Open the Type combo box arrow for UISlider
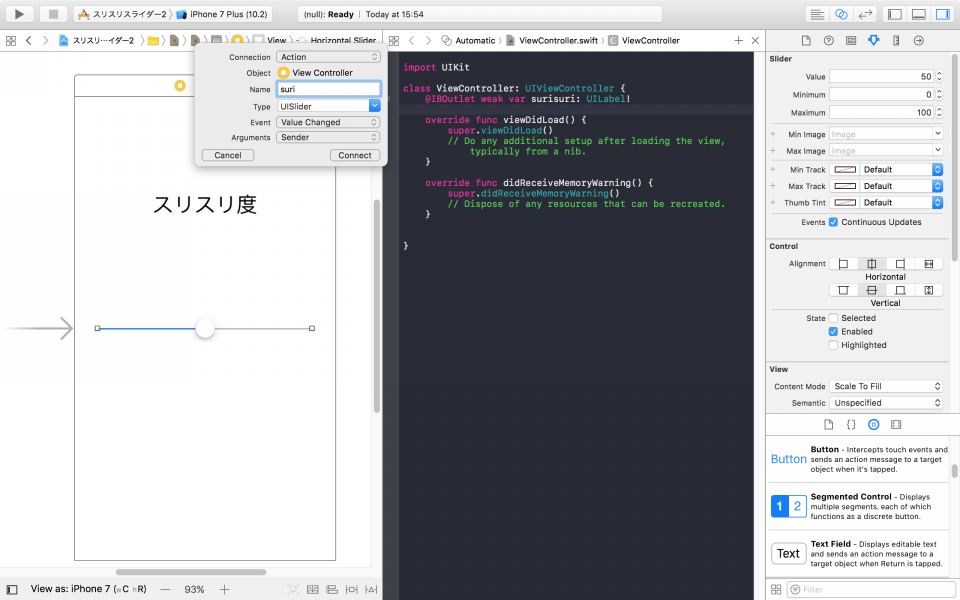The image size is (960, 600). (375, 106)
